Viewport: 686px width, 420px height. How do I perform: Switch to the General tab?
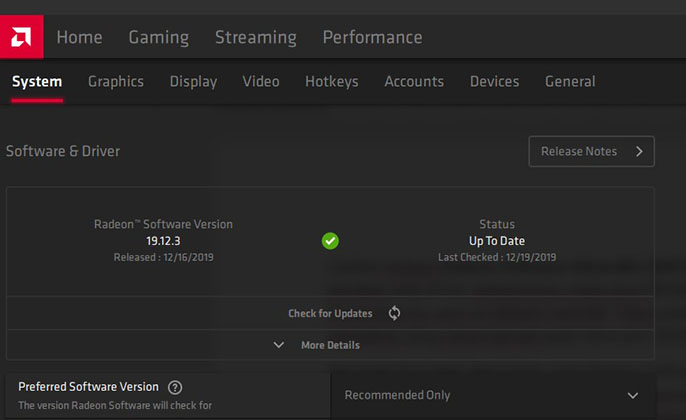click(x=570, y=81)
